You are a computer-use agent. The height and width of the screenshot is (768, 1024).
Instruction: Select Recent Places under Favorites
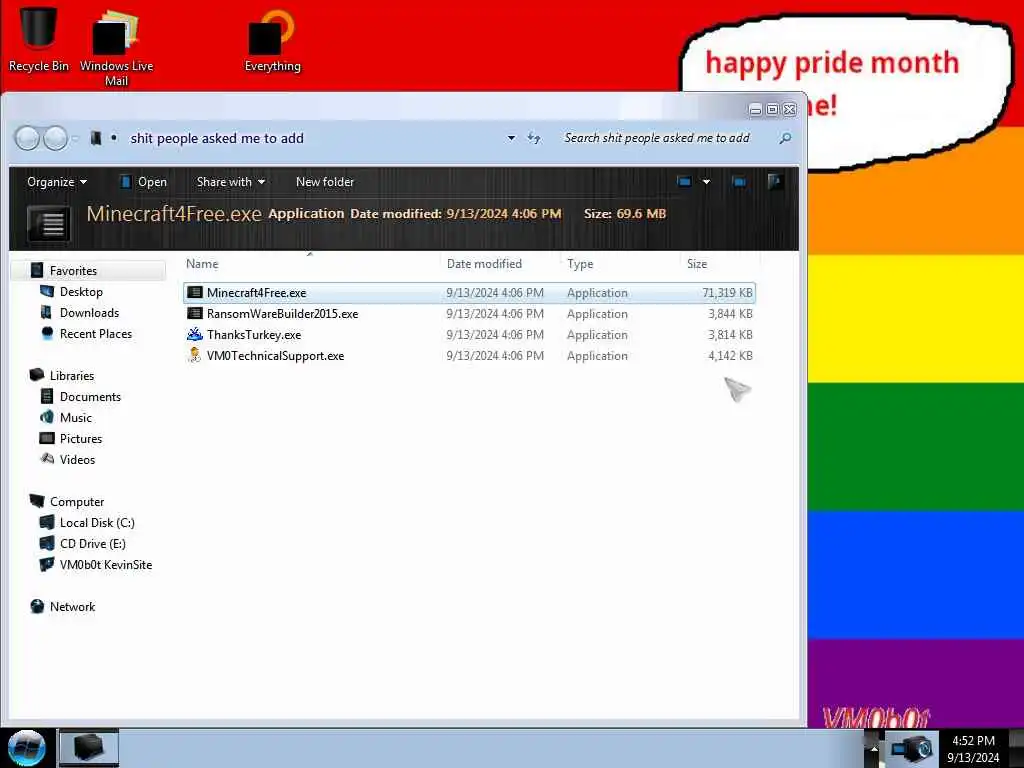coord(96,333)
